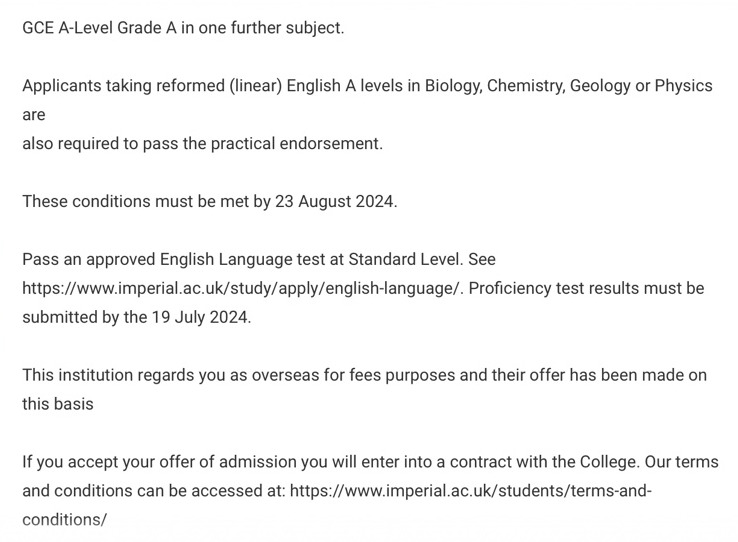Click 'Proficiency test results must be' text
This screenshot has width=738, height=542.
[586, 288]
